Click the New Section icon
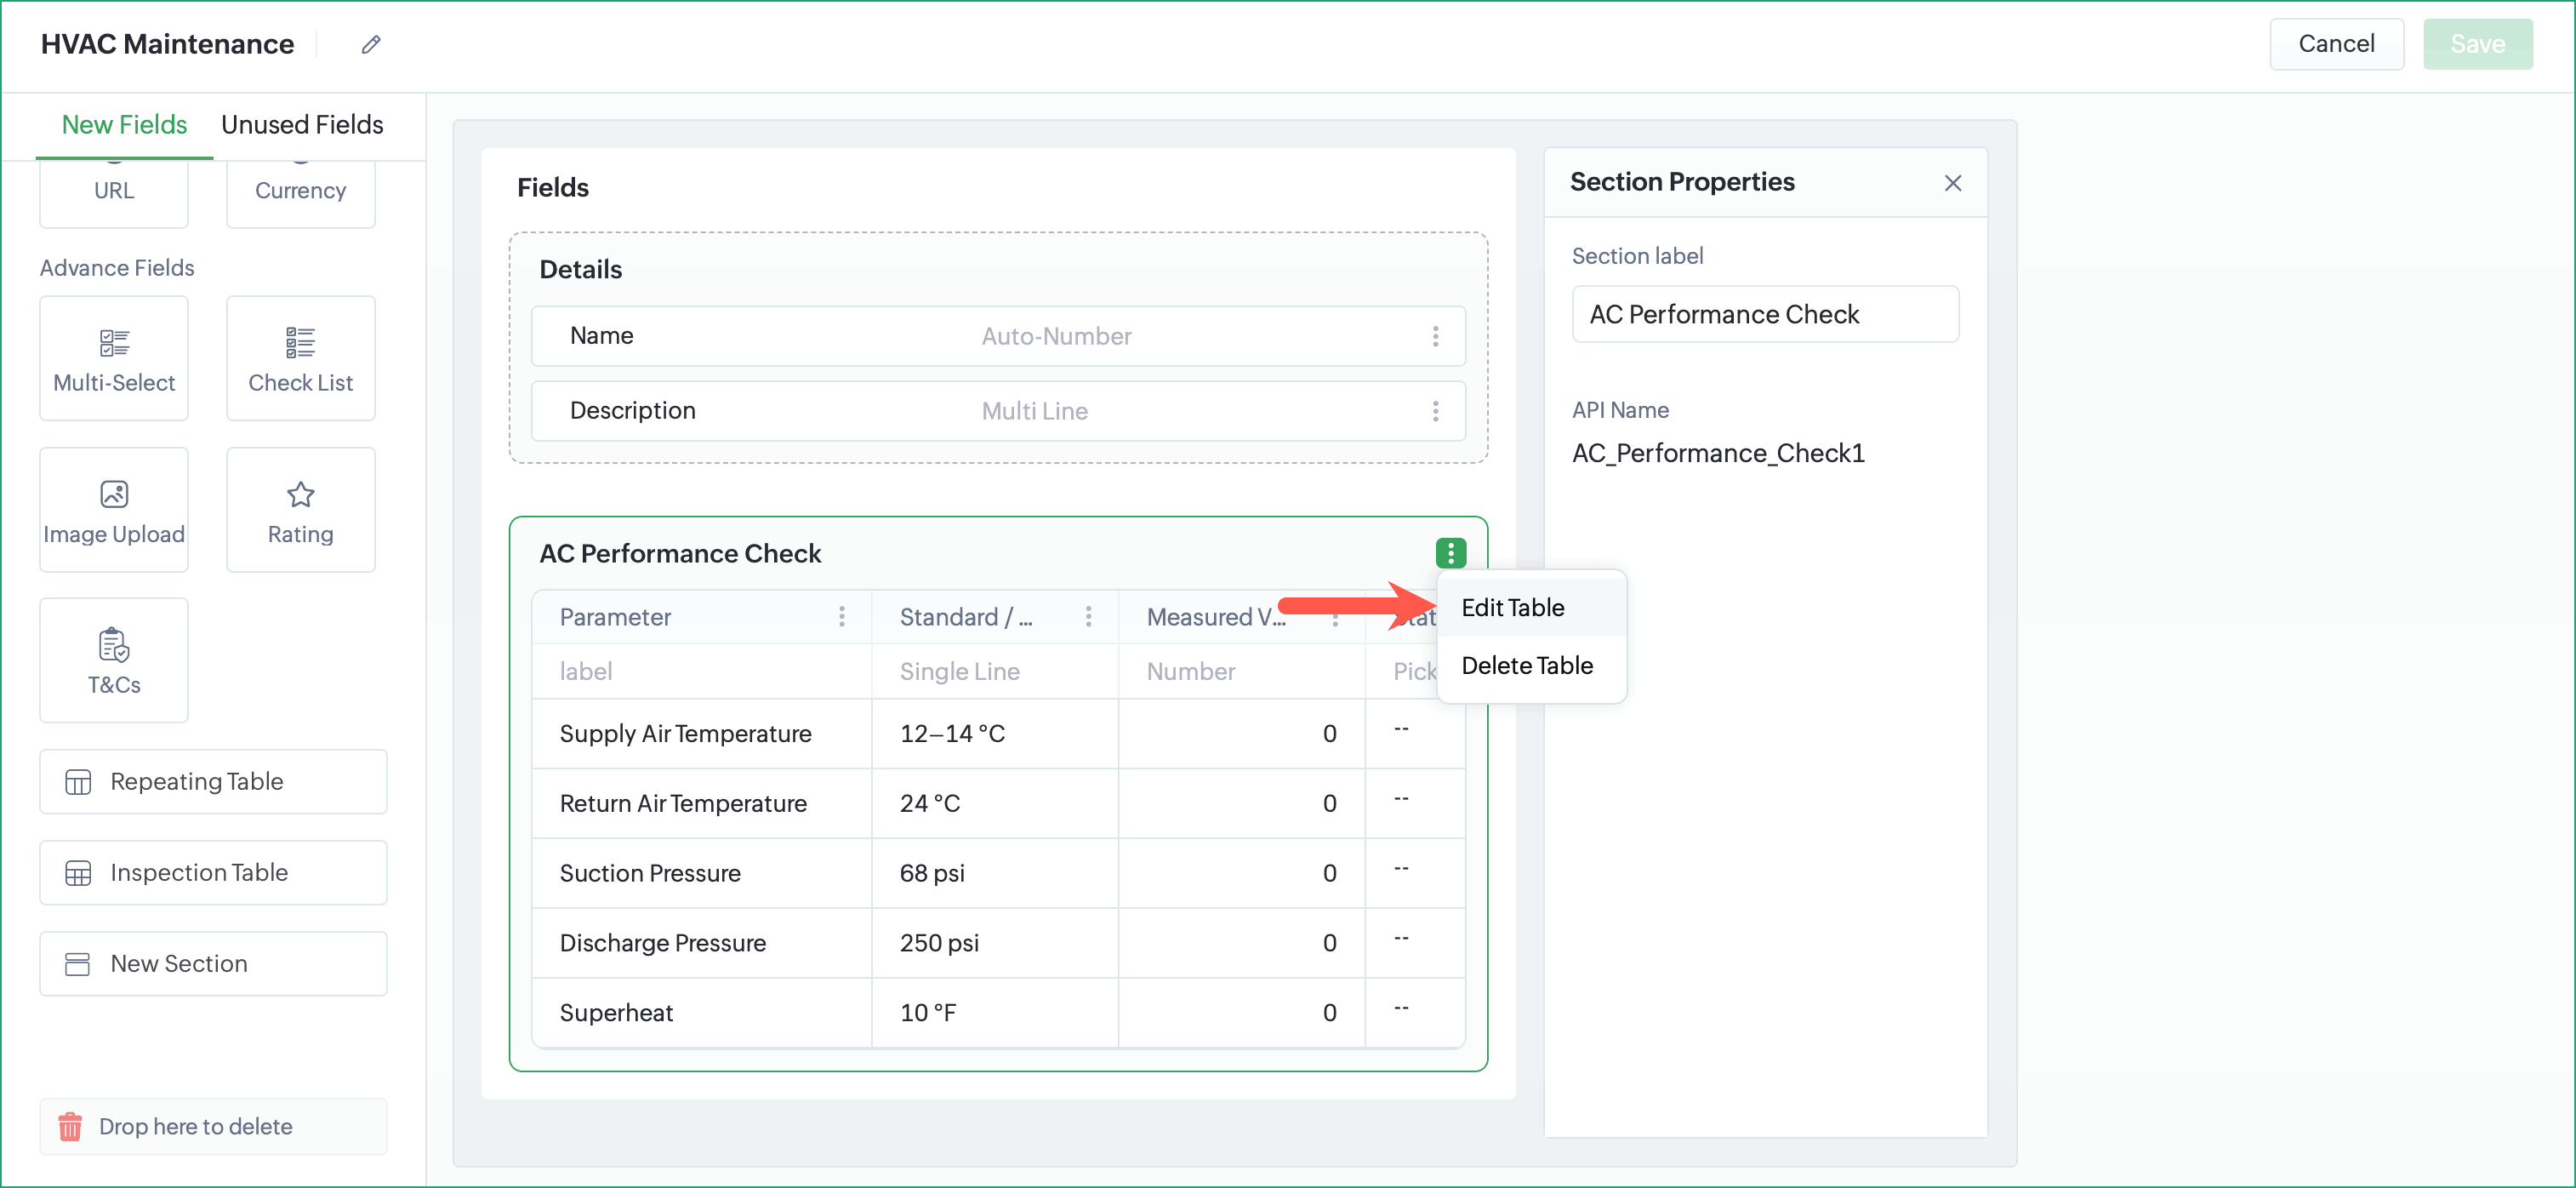The width and height of the screenshot is (2576, 1188). click(x=78, y=964)
